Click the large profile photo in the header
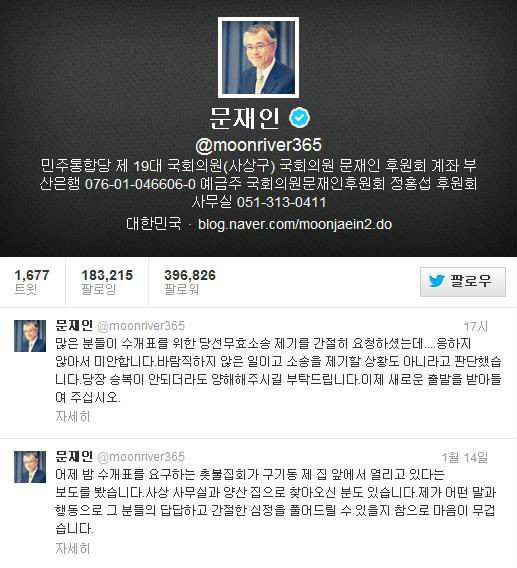The image size is (517, 568). 258,58
